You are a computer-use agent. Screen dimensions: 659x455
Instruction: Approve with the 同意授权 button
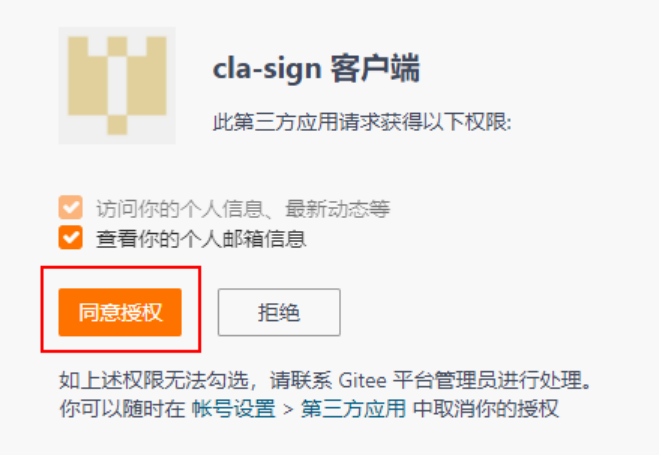120,312
